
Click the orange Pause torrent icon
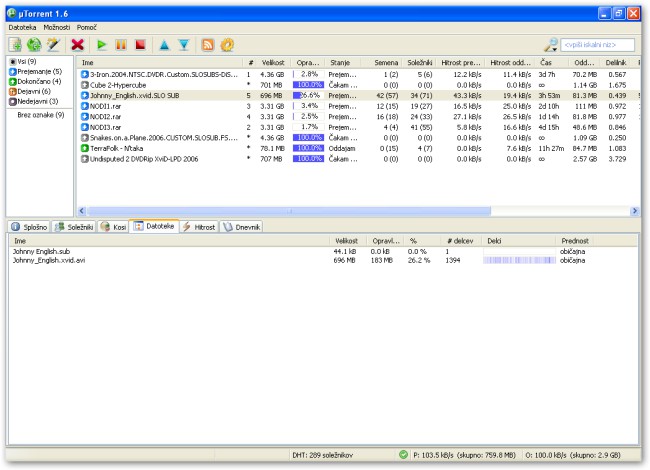tap(121, 44)
